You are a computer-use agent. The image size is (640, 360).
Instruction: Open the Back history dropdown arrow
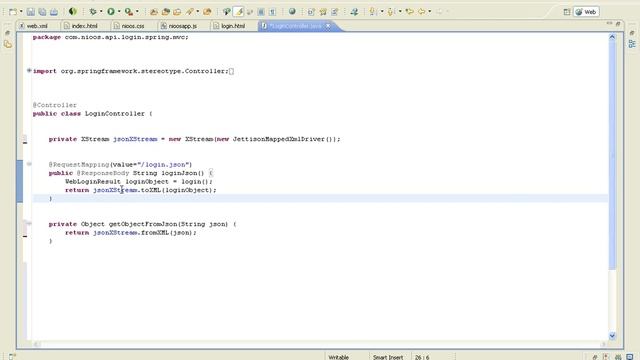point(429,12)
